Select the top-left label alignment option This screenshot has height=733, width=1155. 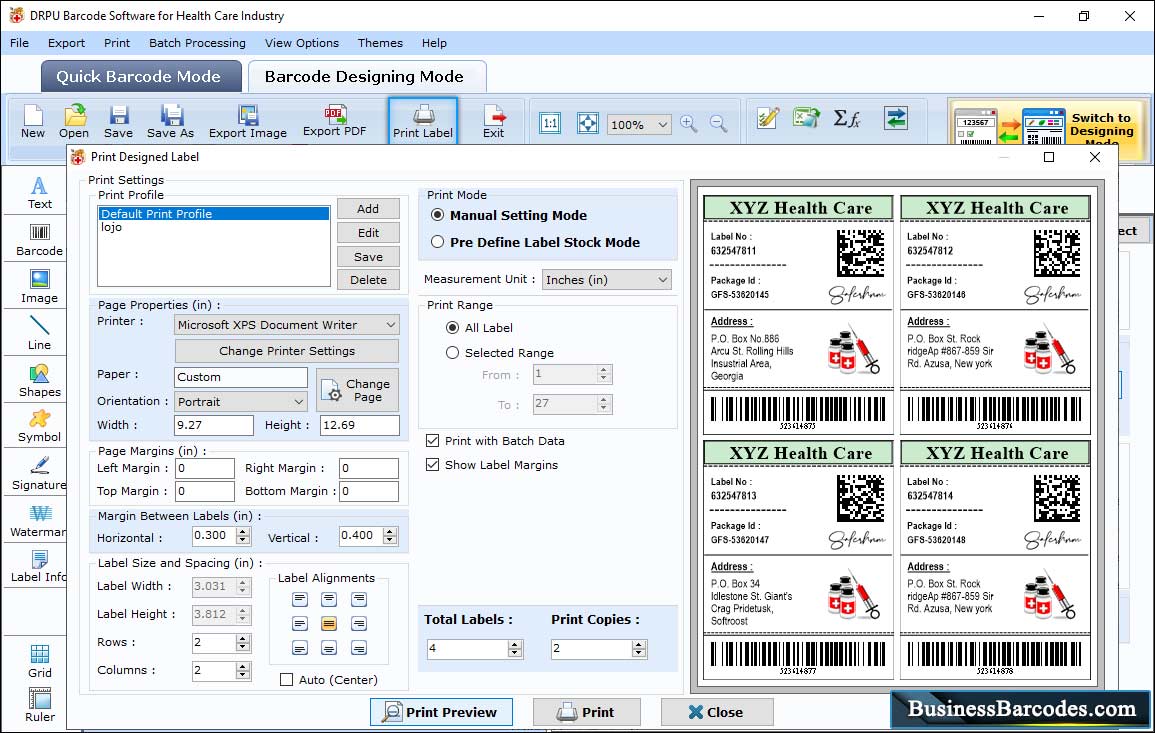pyautogui.click(x=300, y=599)
